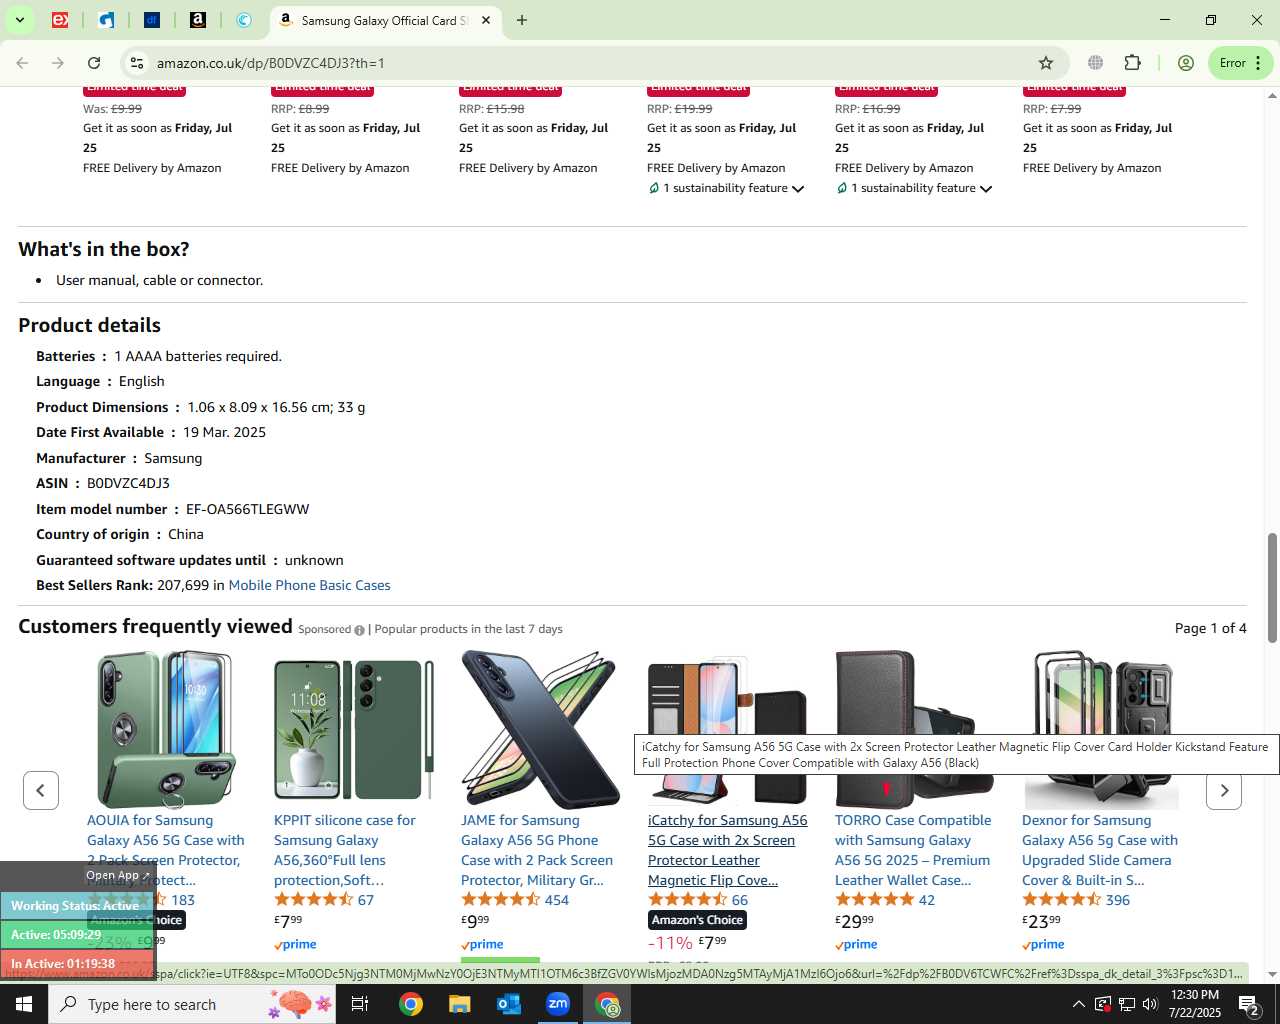Expand second '1 sustainability feature' dropdown

[x=914, y=188]
